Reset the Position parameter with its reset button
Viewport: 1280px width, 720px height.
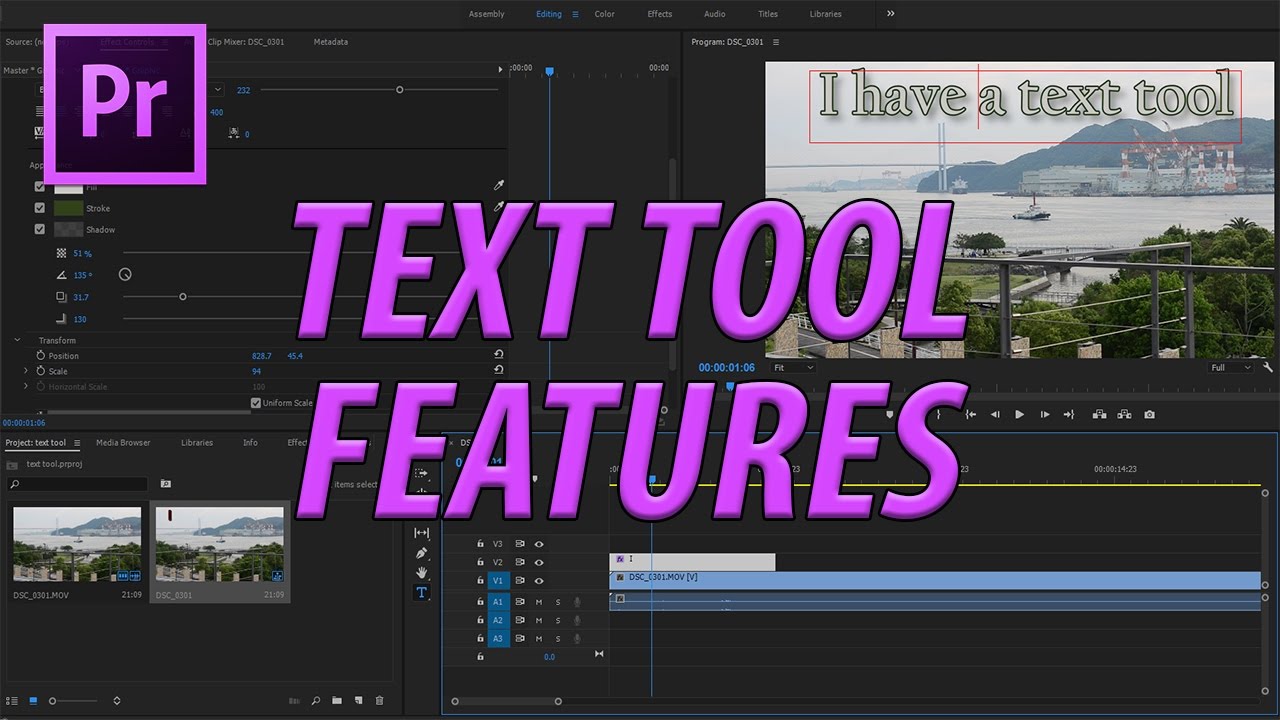click(498, 355)
